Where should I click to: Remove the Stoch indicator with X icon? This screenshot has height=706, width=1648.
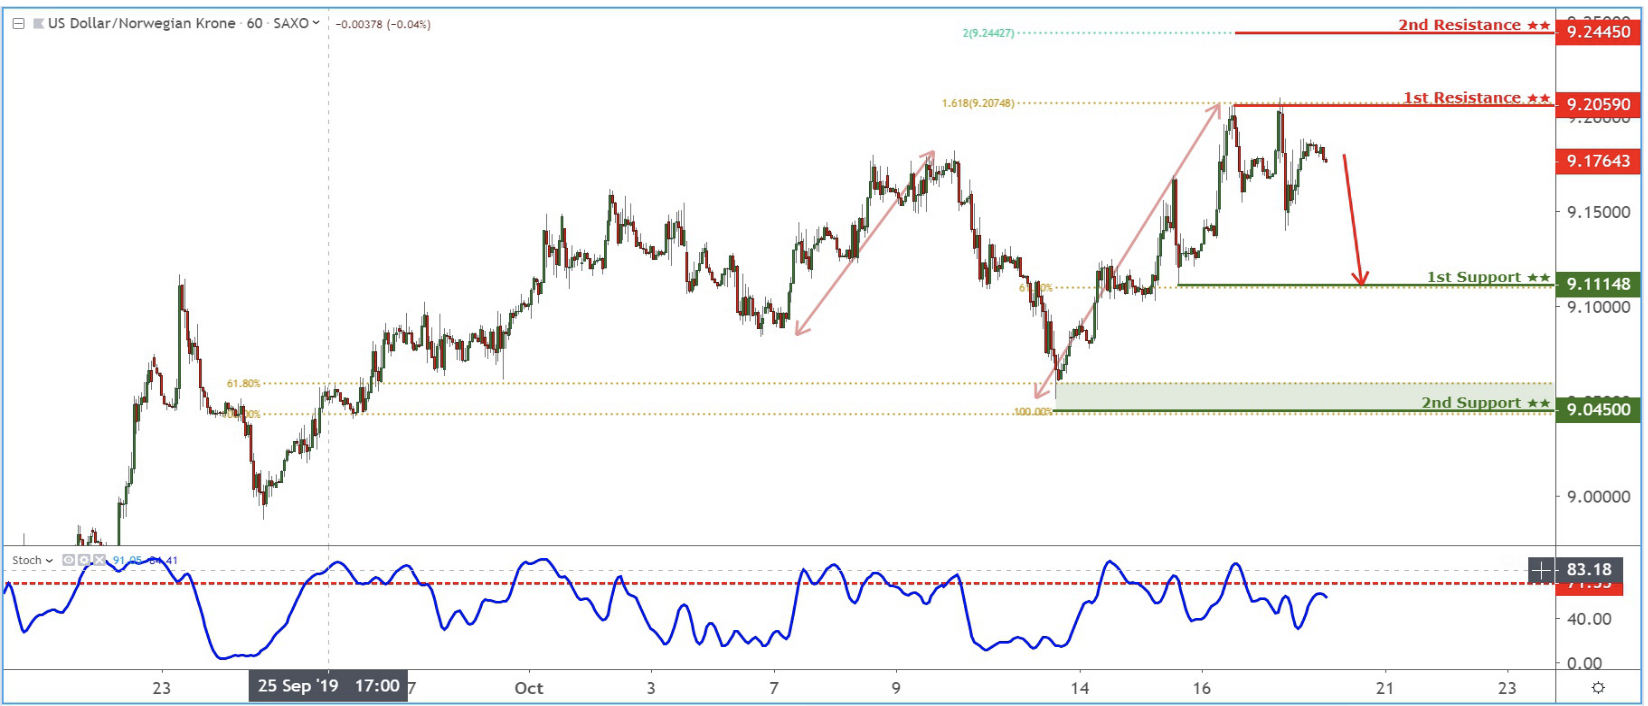[x=99, y=561]
